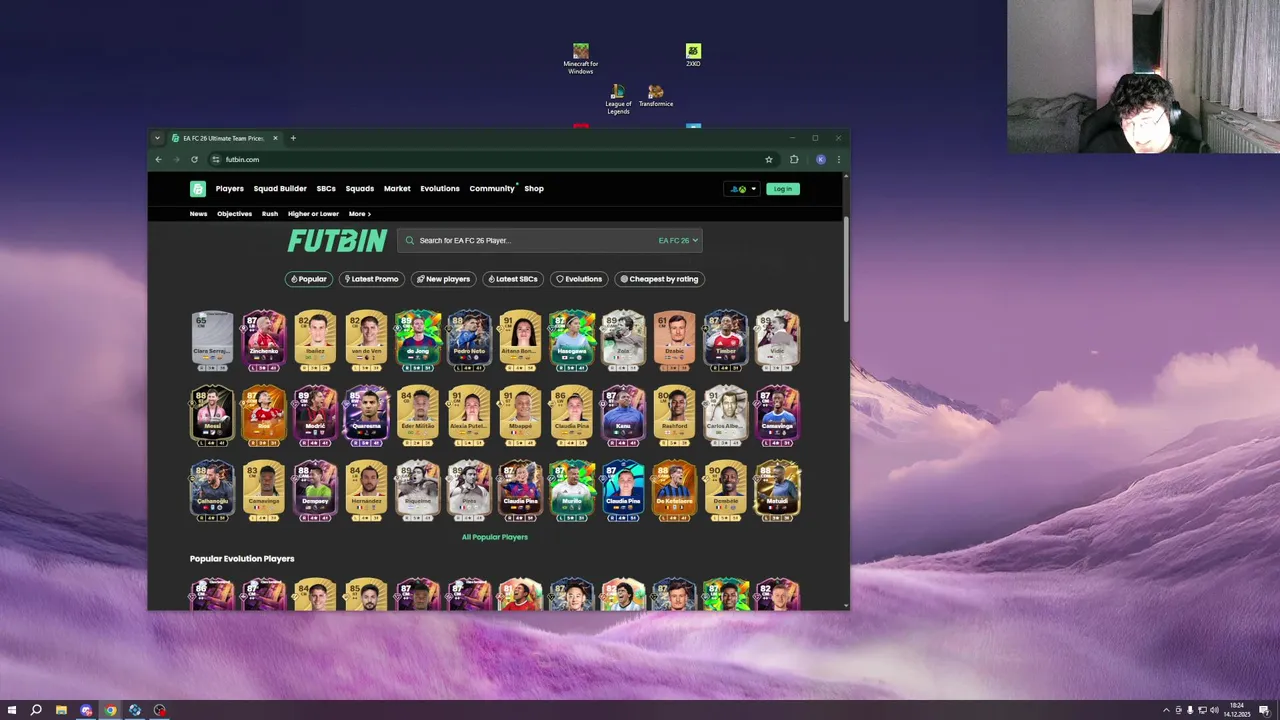Click the browser back arrow
1280x720 pixels.
pos(158,159)
